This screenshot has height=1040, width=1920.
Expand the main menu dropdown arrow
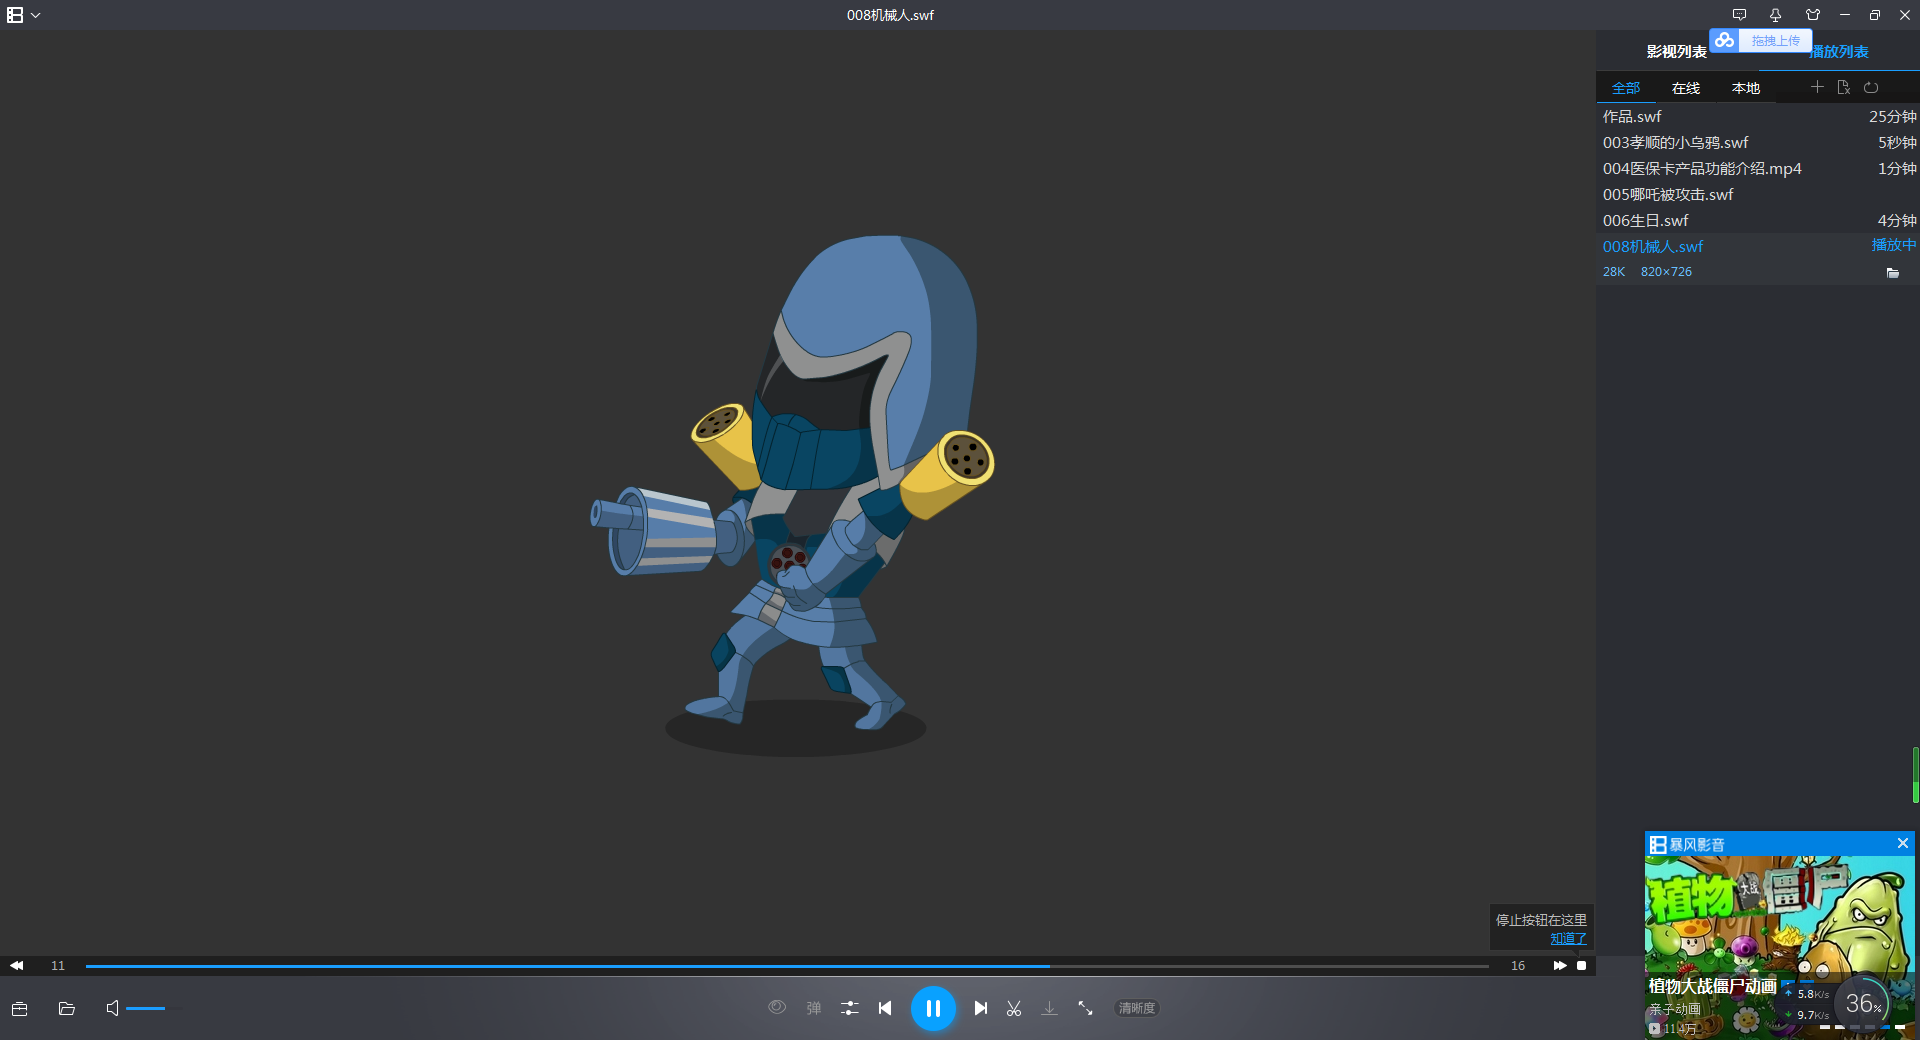pyautogui.click(x=36, y=15)
